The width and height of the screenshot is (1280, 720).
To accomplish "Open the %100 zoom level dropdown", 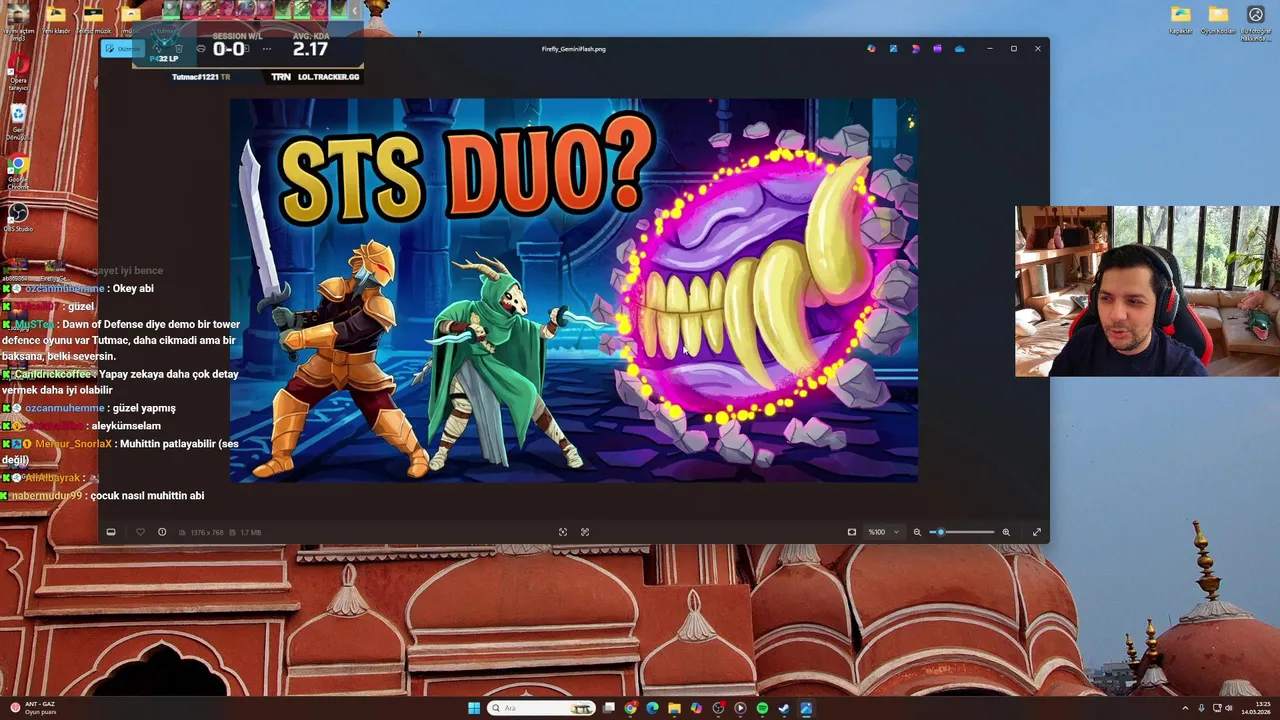I will tap(883, 532).
